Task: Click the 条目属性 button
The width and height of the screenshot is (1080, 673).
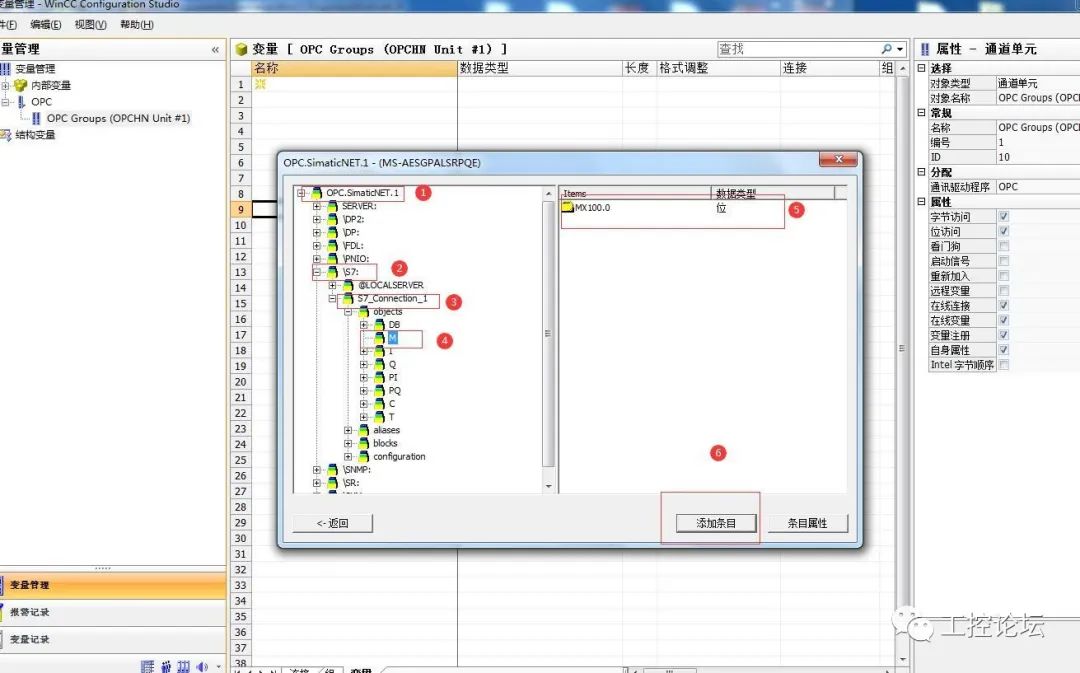Action: click(808, 523)
